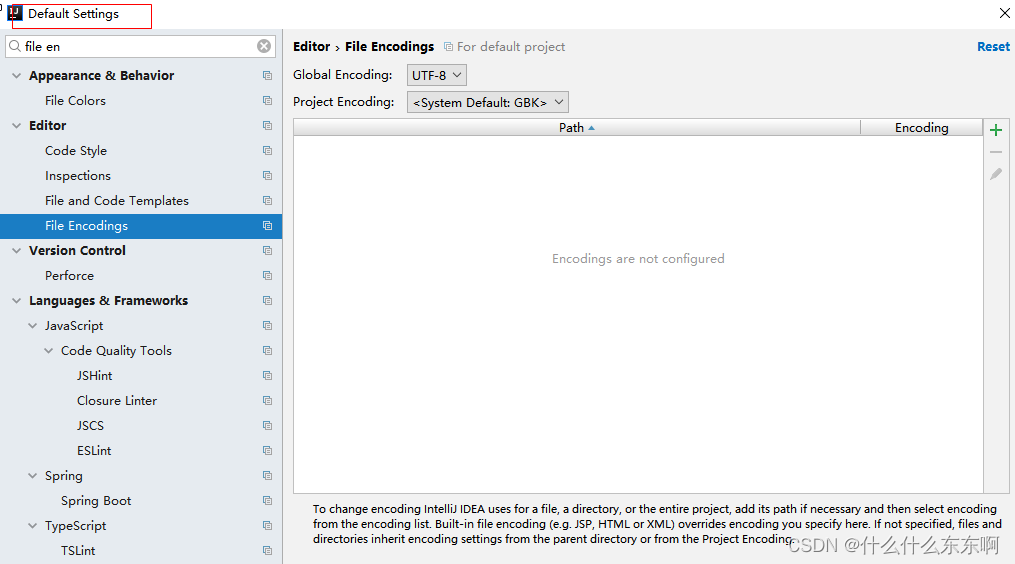Click project icon beside Version Control
This screenshot has width=1015, height=564.
[x=267, y=251]
